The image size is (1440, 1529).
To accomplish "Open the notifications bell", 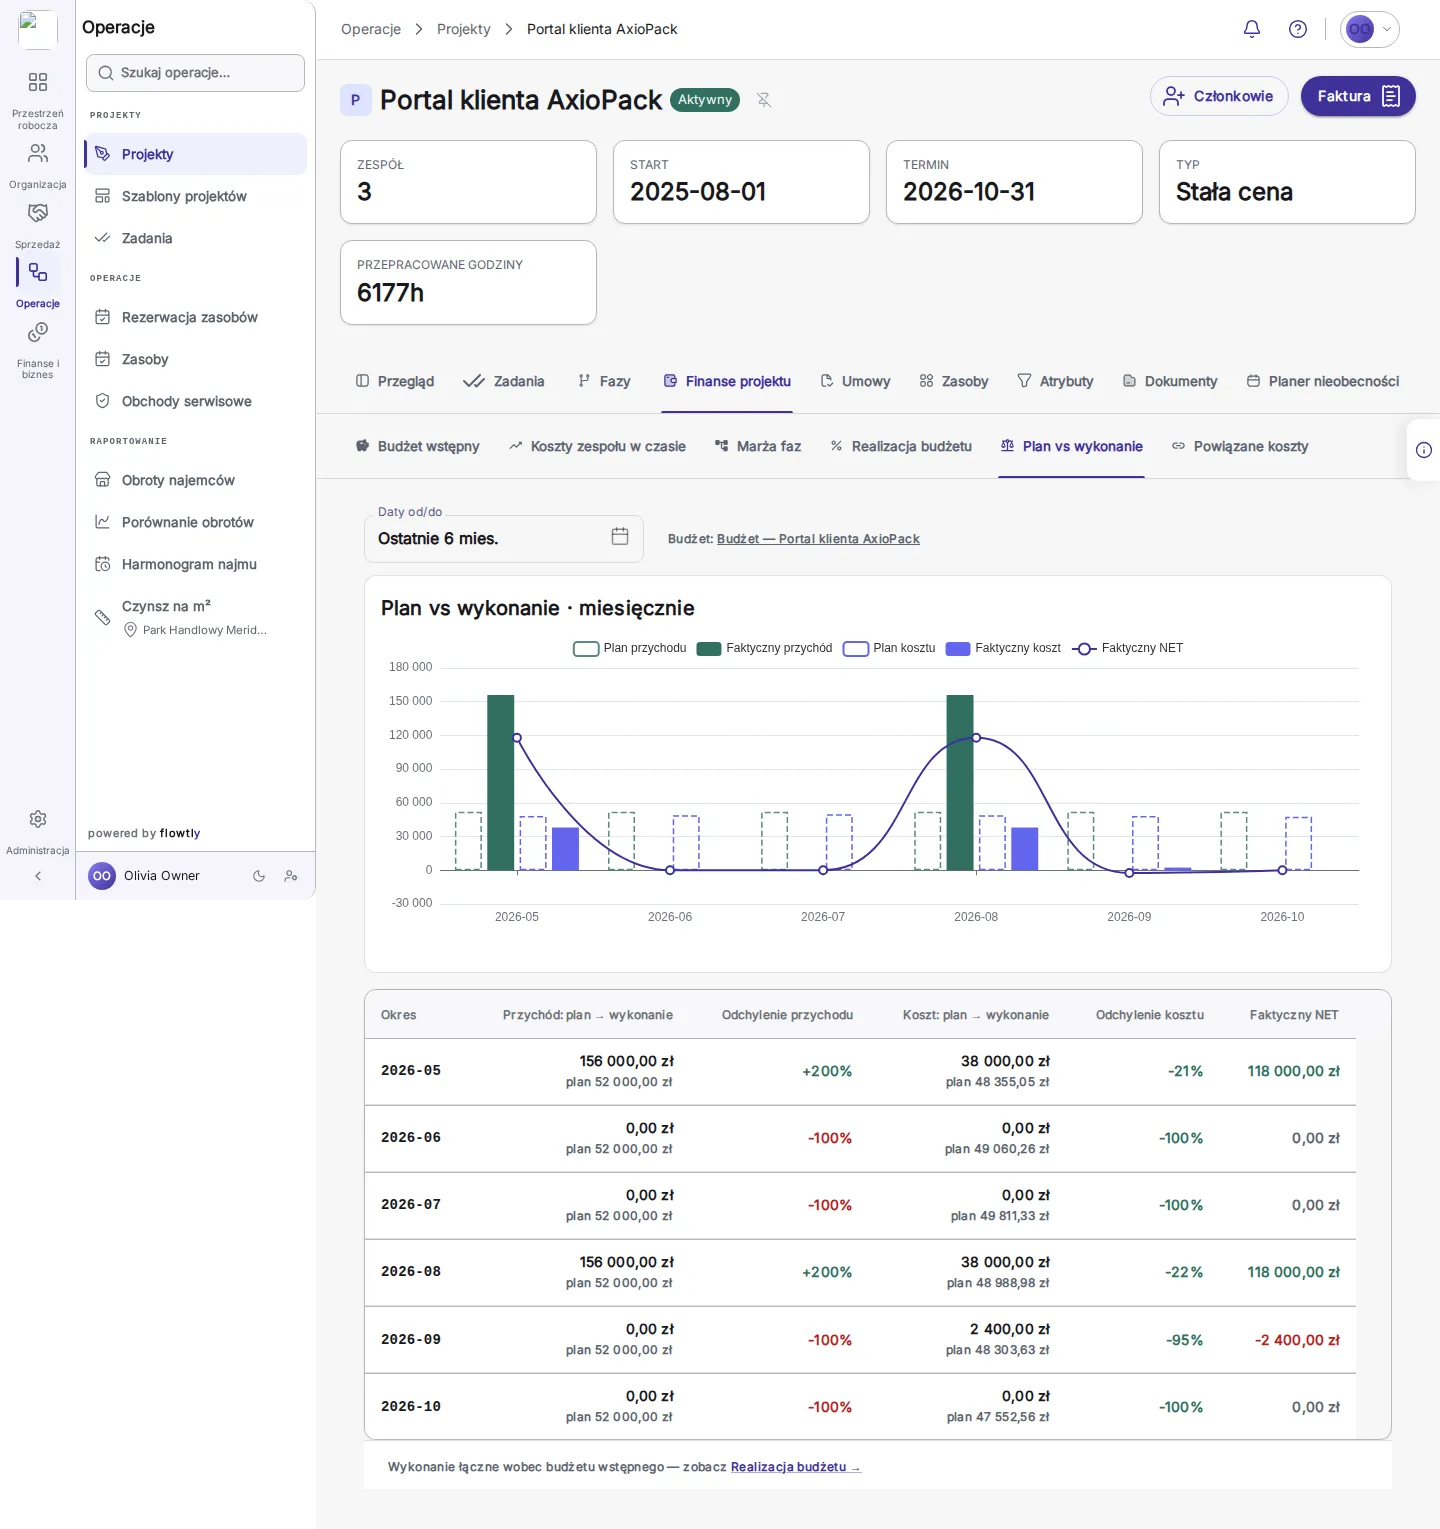I will point(1252,29).
